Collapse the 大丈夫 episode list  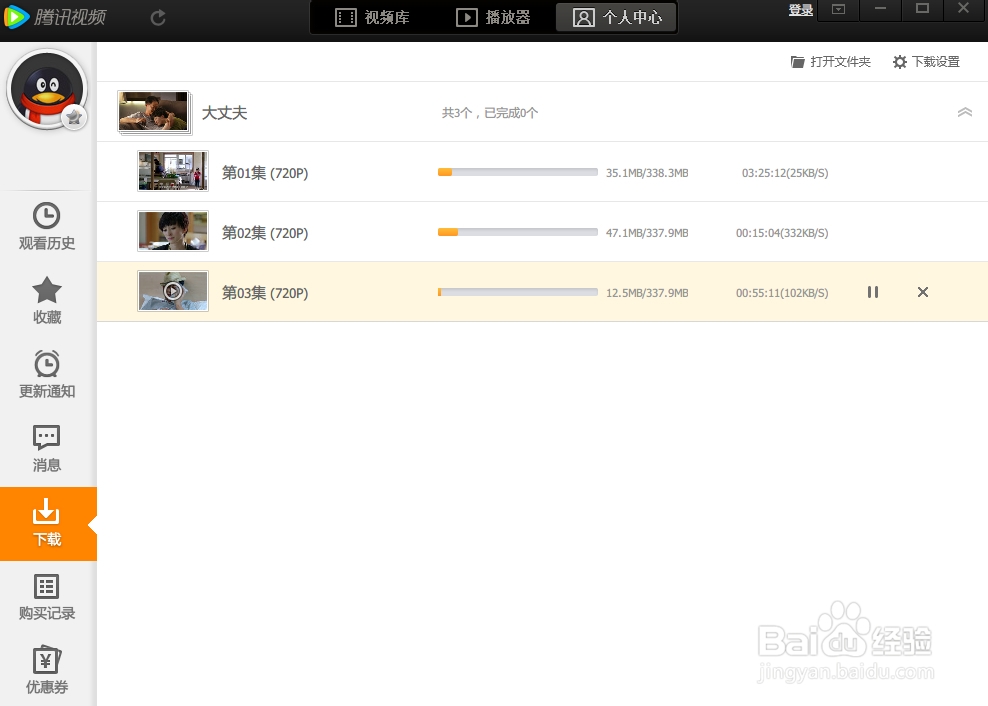[x=965, y=113]
